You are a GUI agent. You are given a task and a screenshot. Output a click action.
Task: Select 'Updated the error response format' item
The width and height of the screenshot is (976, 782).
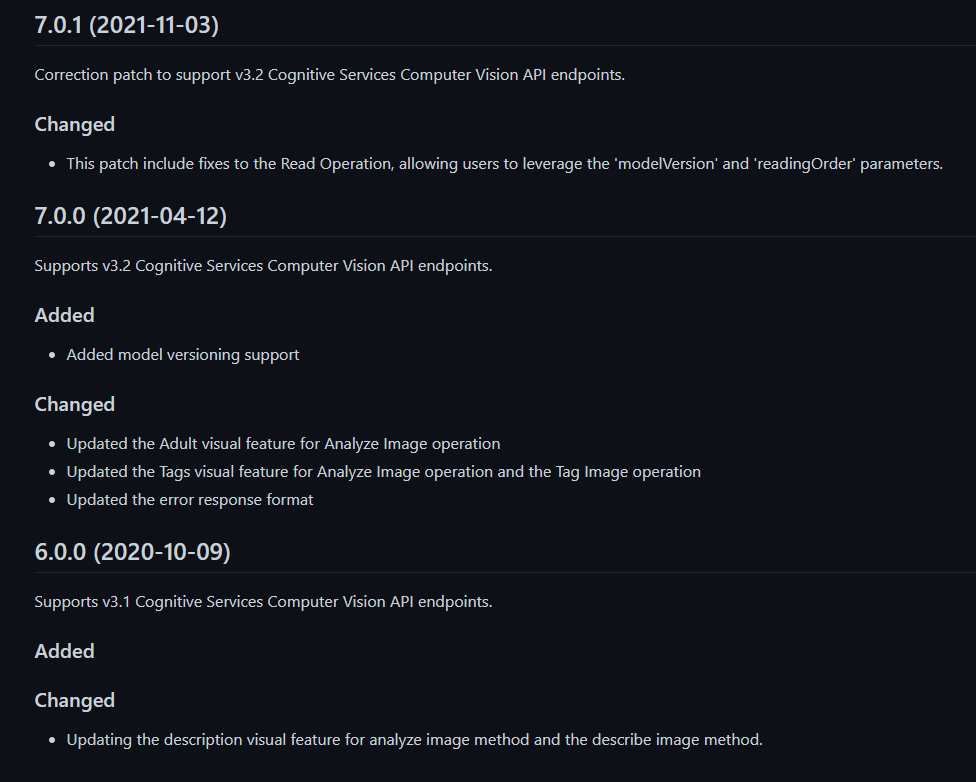click(x=190, y=500)
